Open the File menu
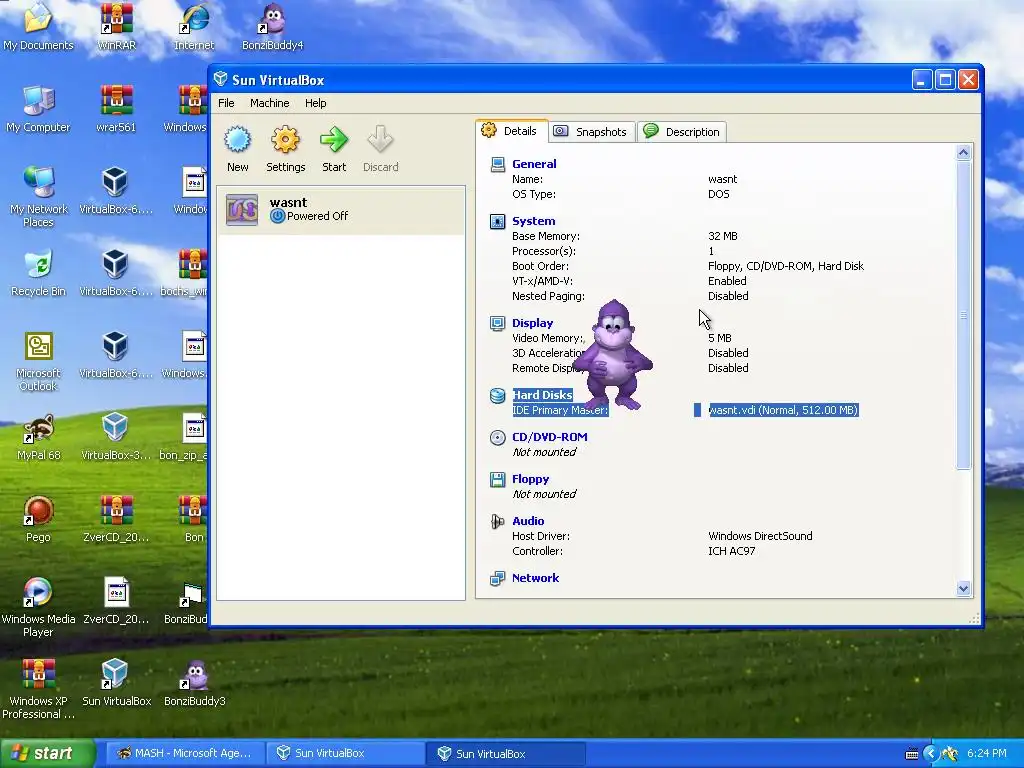1024x768 pixels. (226, 103)
